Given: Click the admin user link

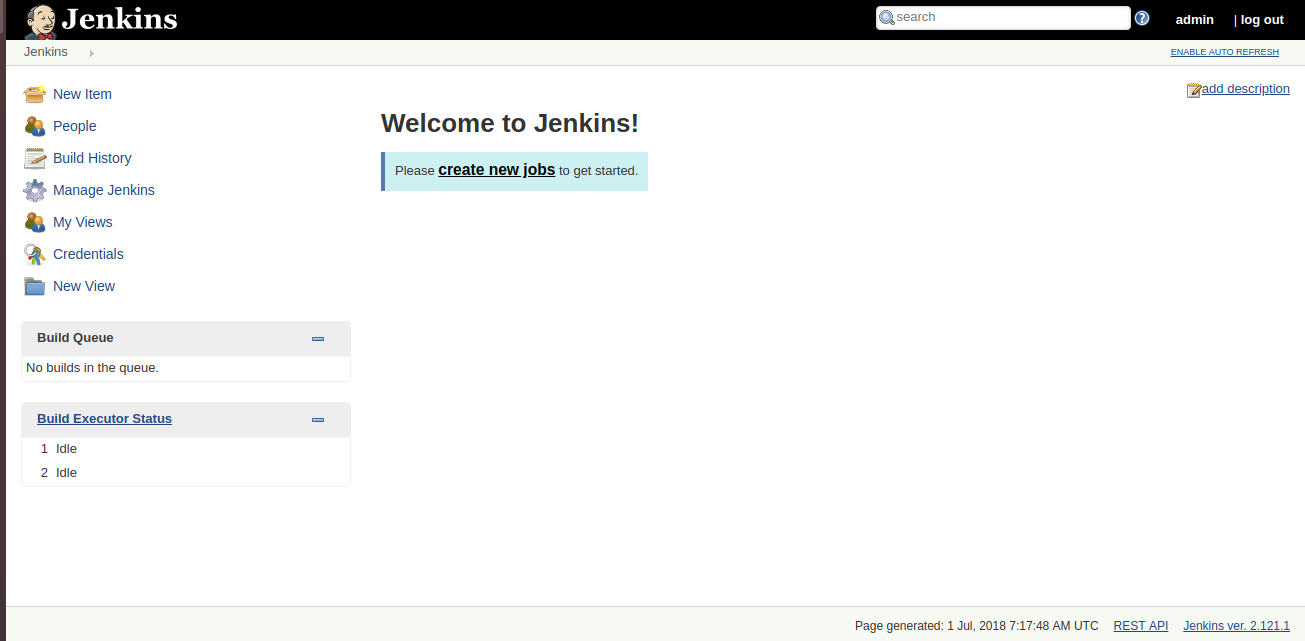Looking at the screenshot, I should point(1195,20).
